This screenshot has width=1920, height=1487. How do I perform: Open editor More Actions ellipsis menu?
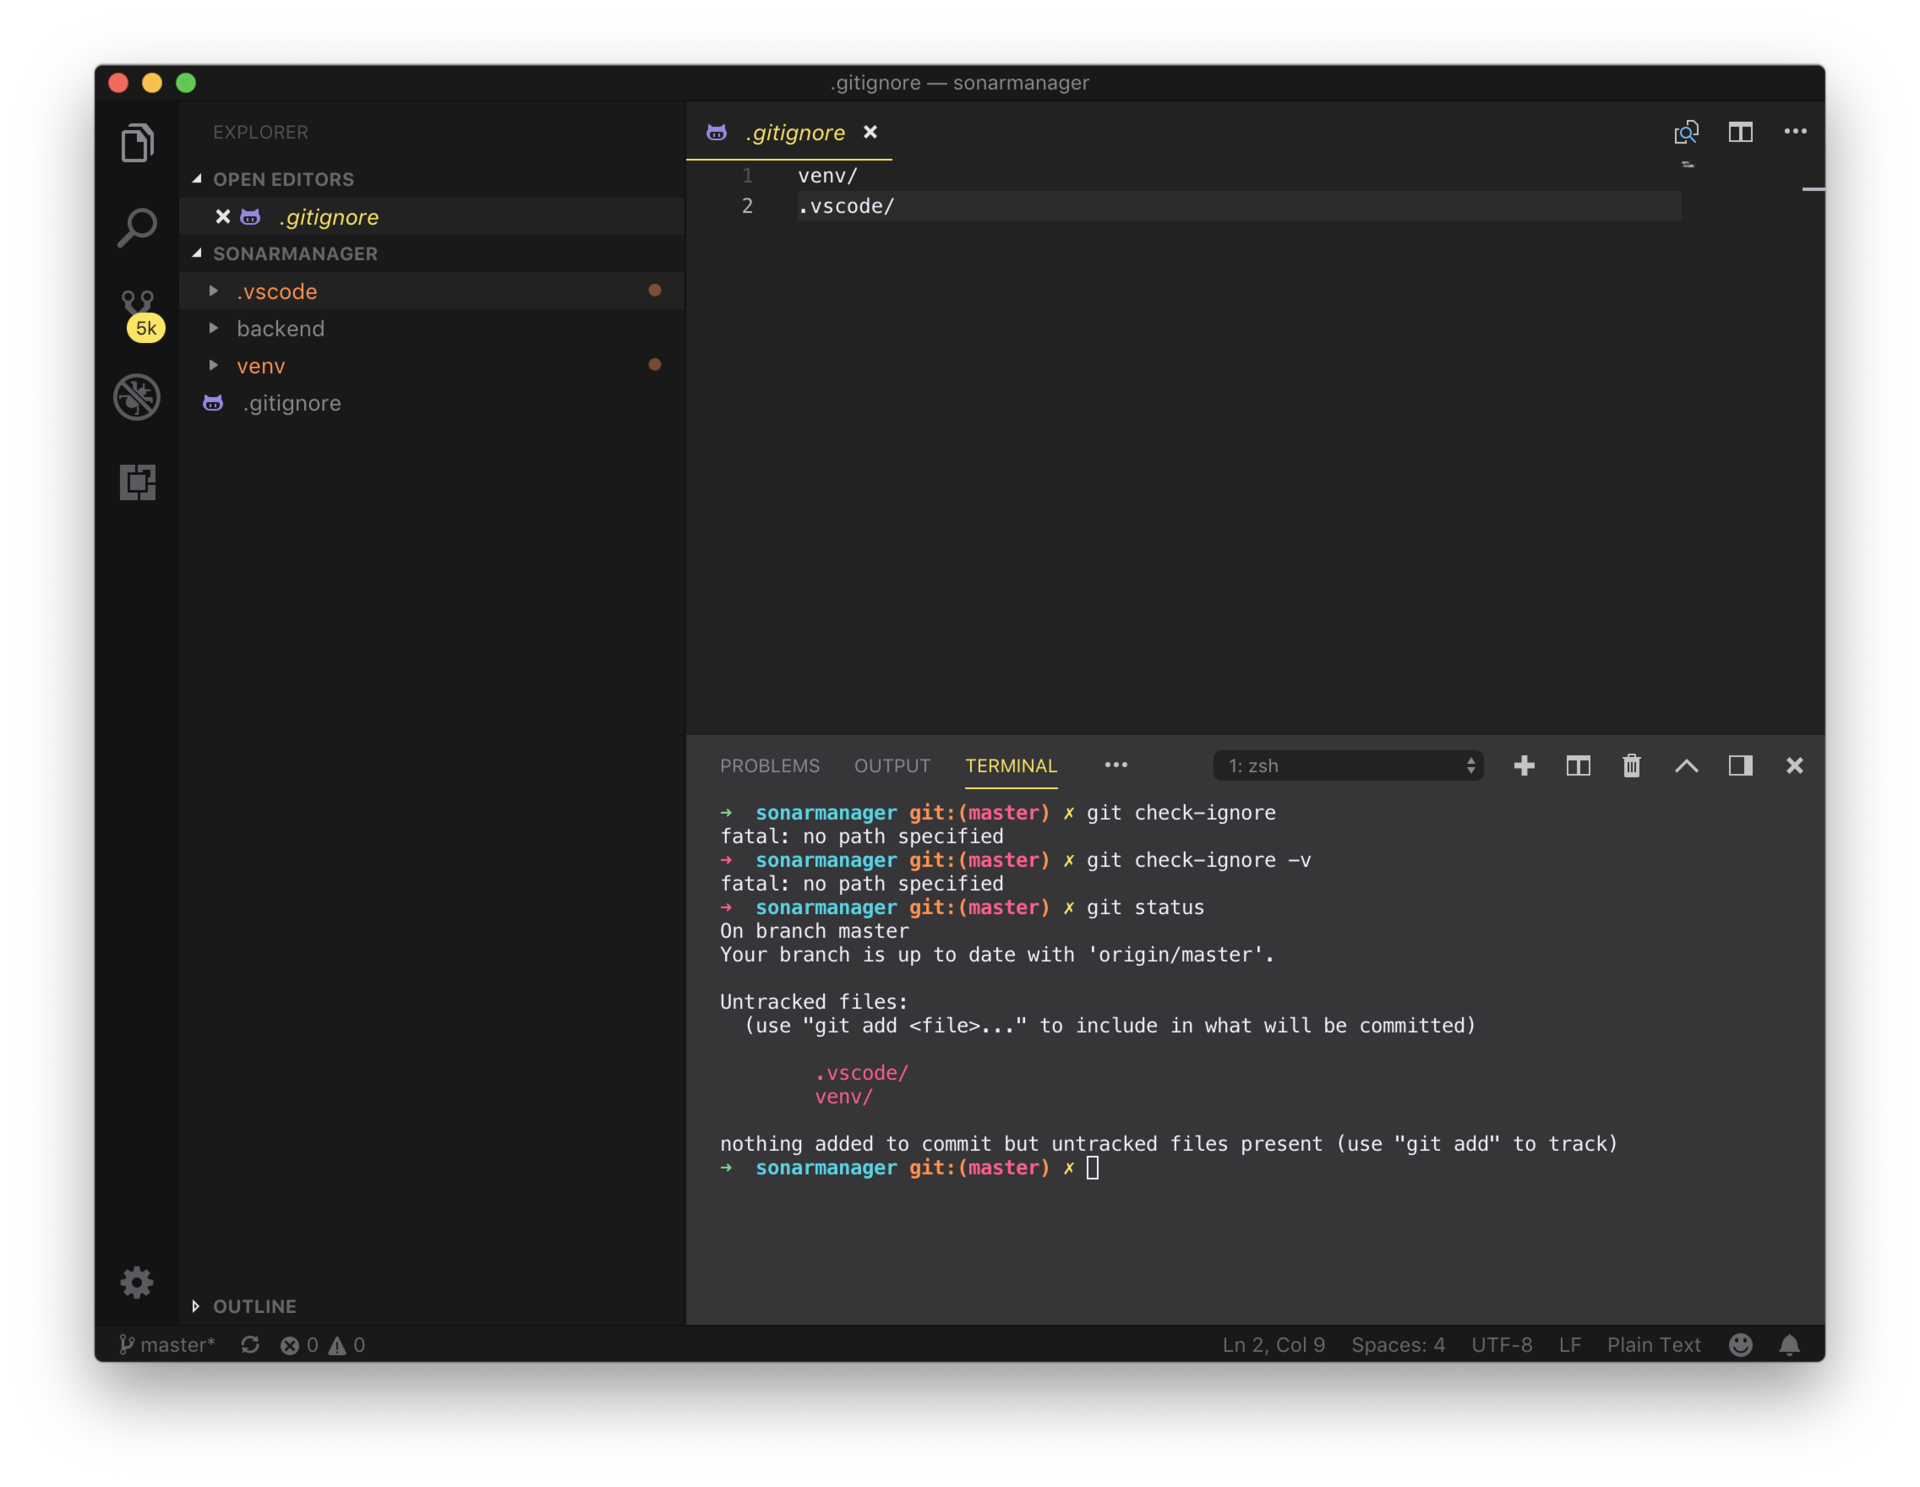click(1795, 131)
